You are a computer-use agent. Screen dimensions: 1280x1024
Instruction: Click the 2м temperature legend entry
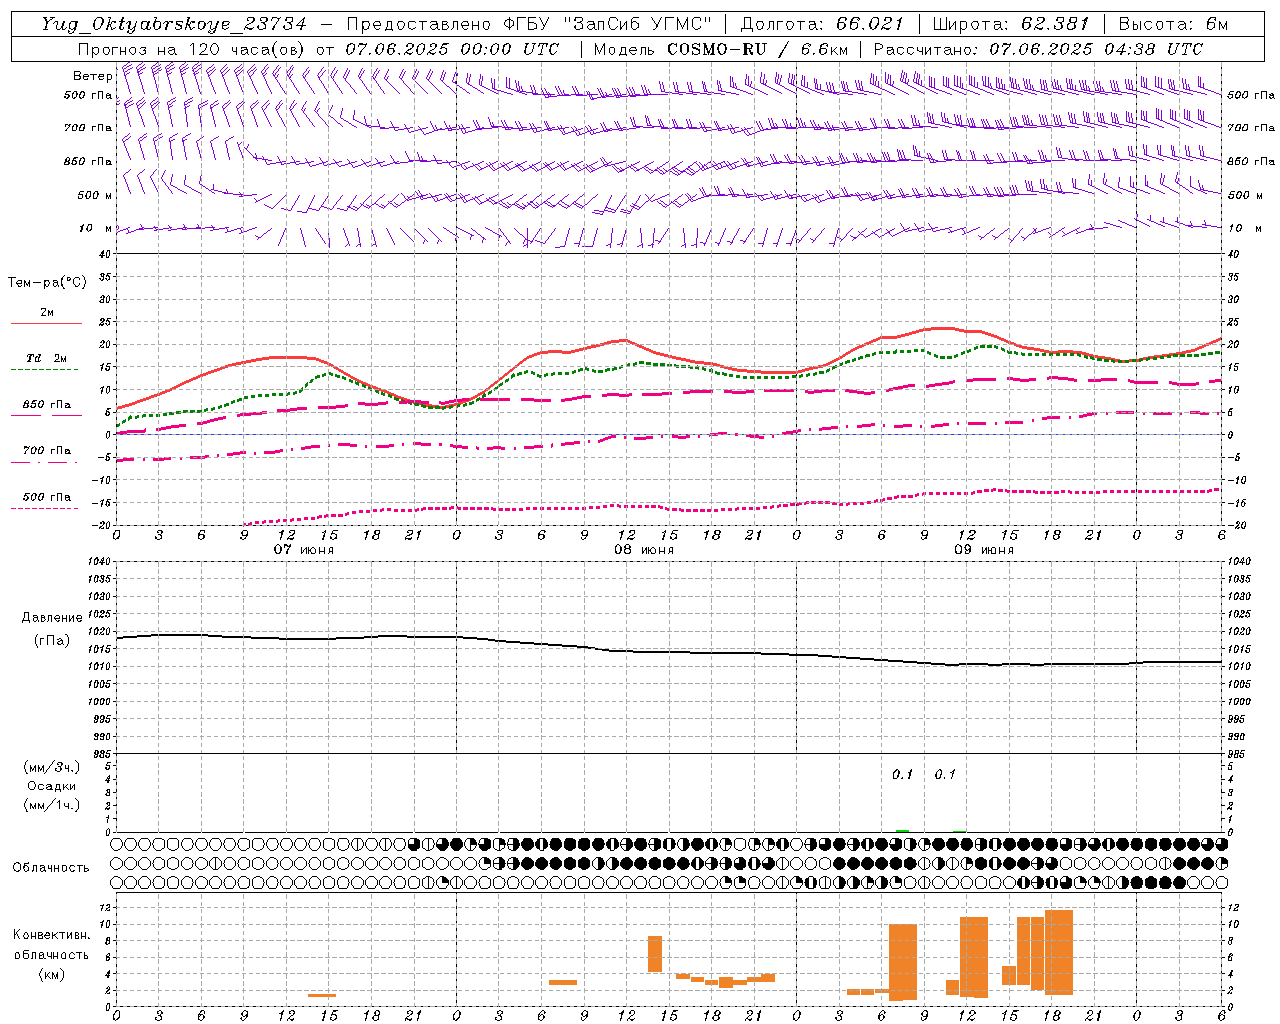pyautogui.click(x=46, y=312)
